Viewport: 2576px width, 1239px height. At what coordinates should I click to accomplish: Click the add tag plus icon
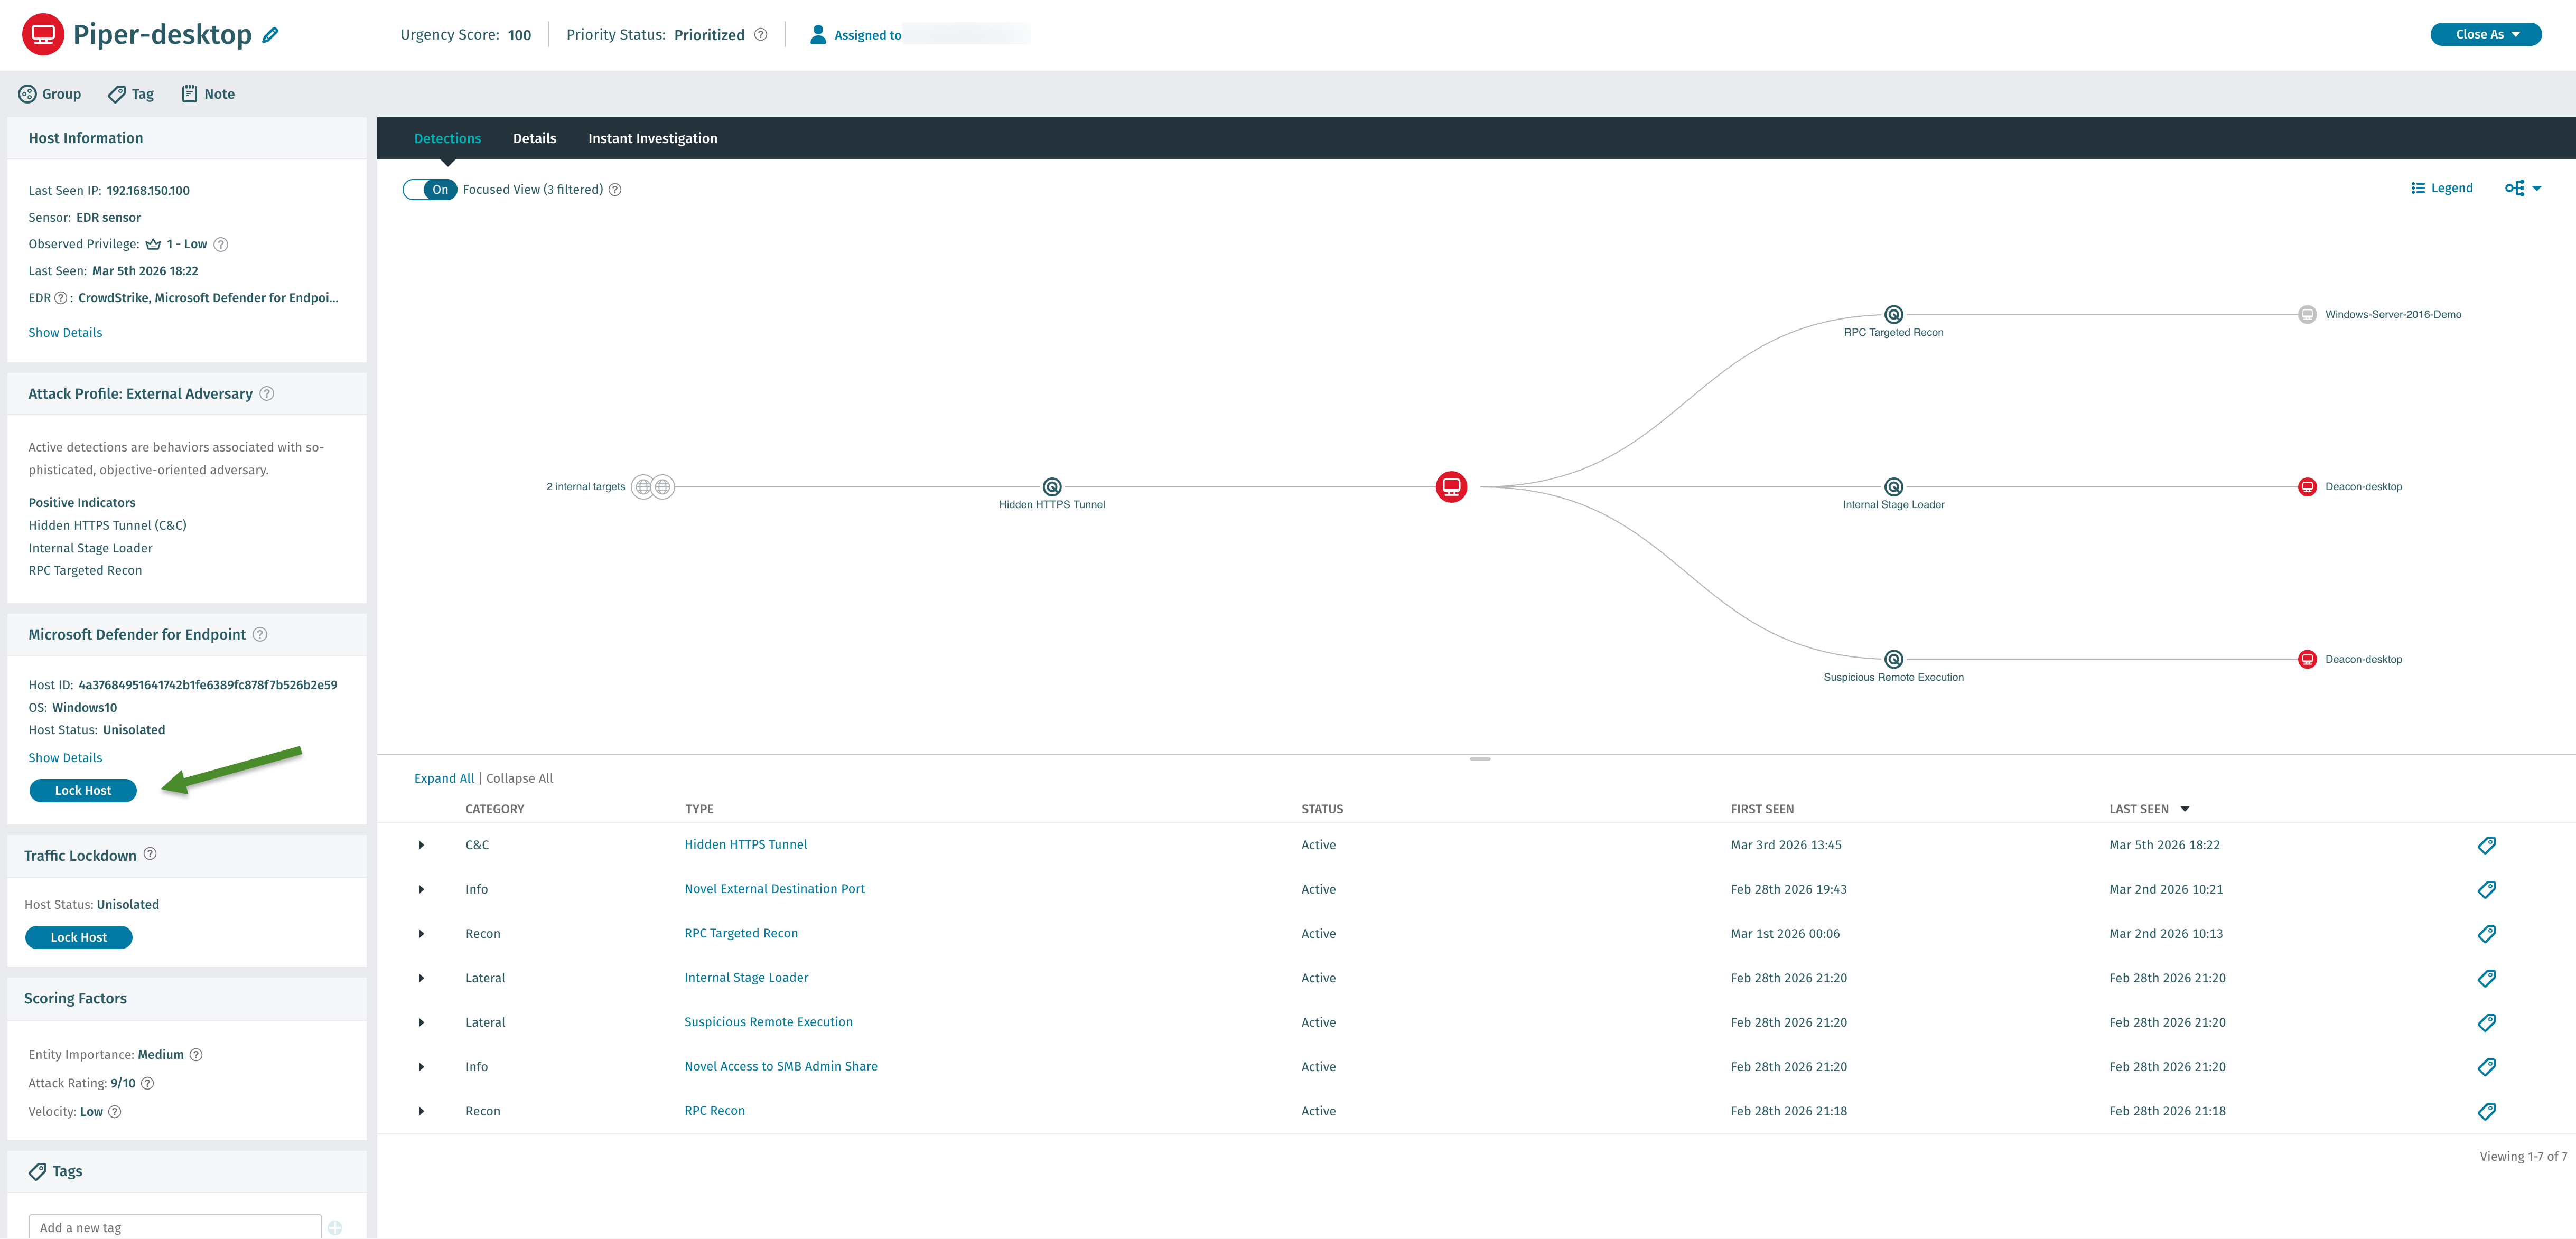335,1227
